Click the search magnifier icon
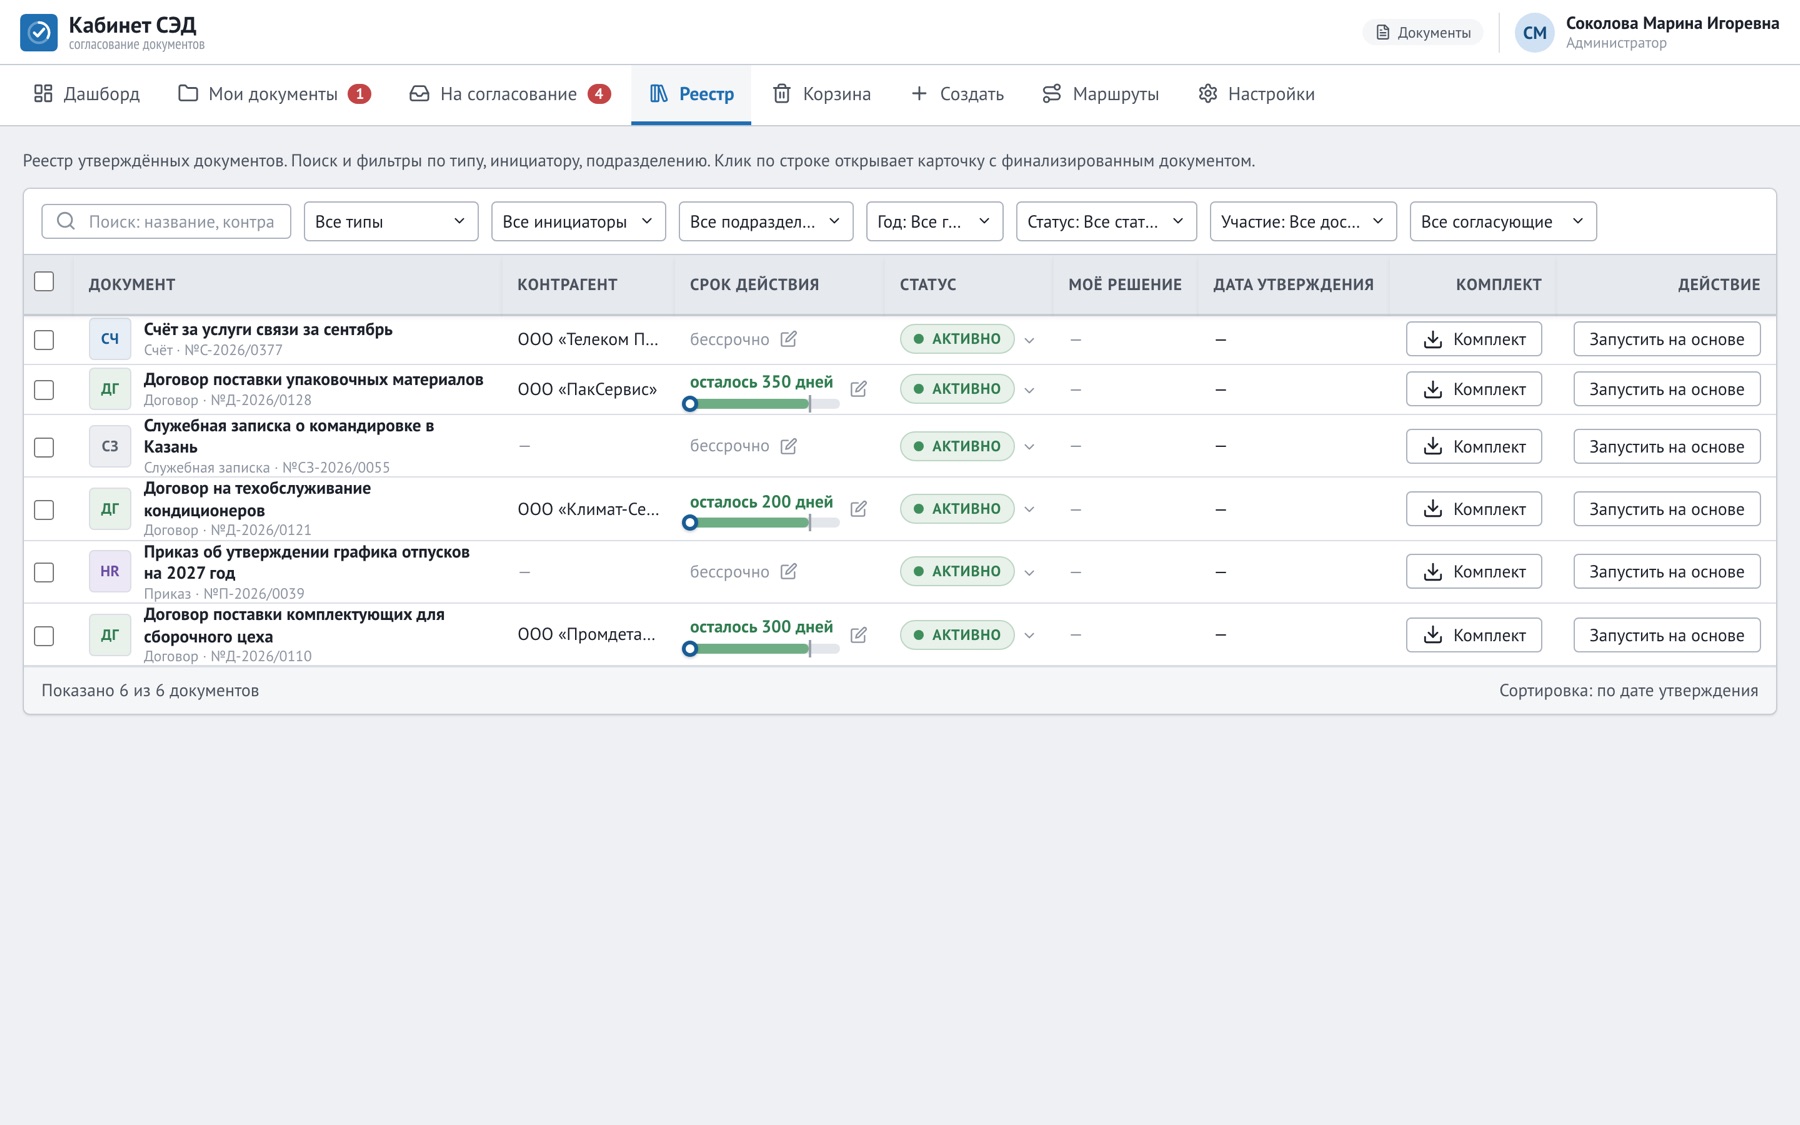The width and height of the screenshot is (1800, 1125). (x=66, y=221)
